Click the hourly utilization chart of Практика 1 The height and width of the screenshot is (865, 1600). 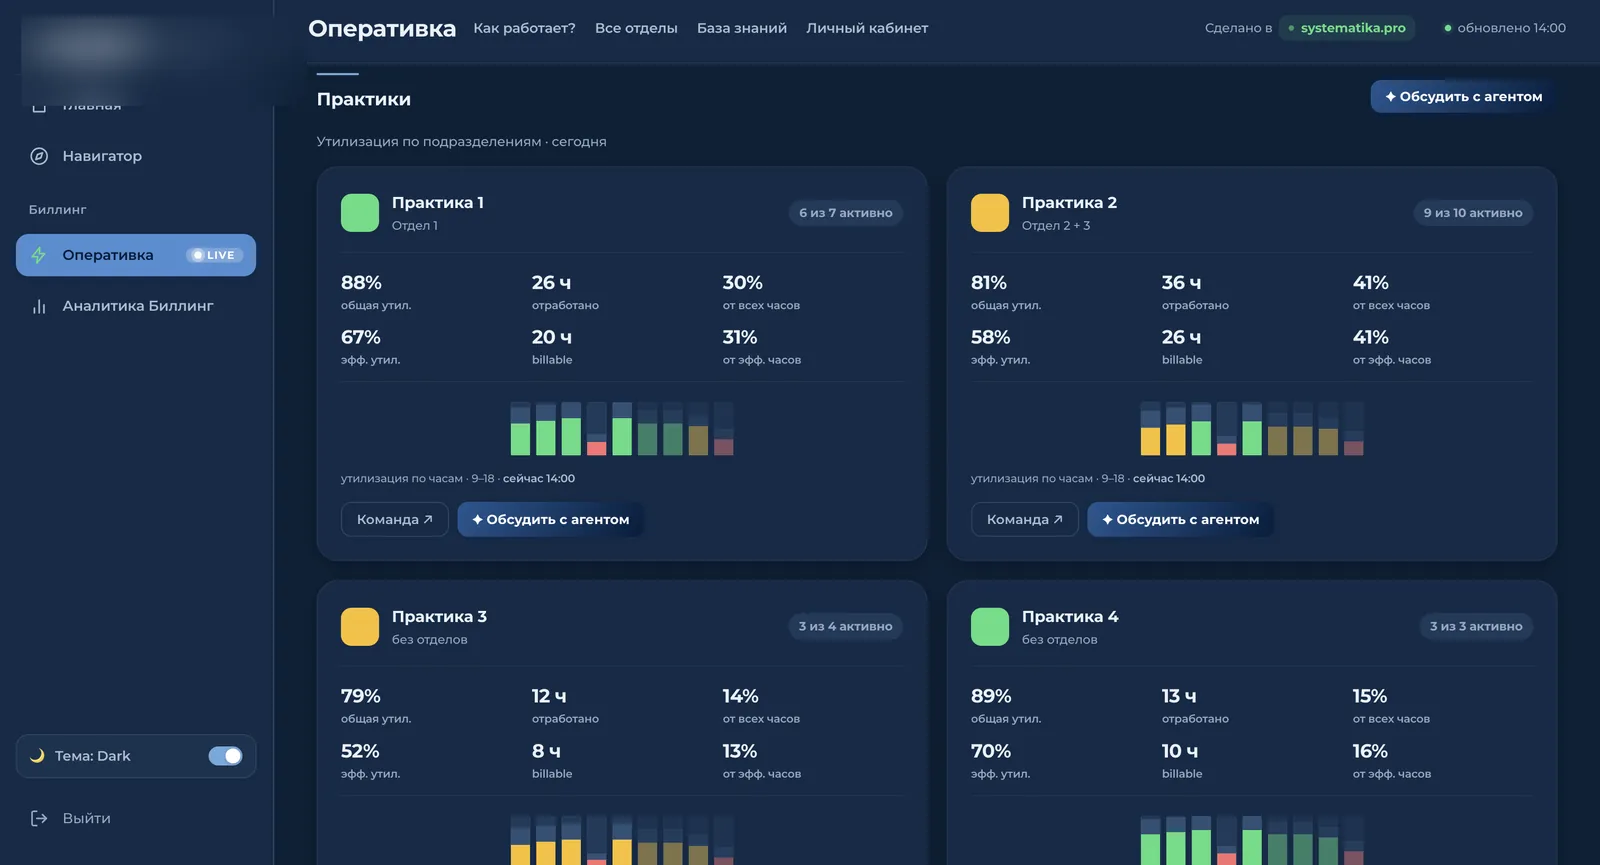click(x=622, y=429)
